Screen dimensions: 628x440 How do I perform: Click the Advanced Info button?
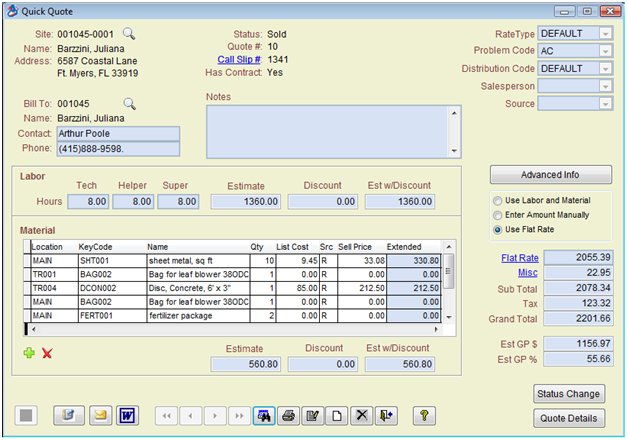tap(550, 175)
